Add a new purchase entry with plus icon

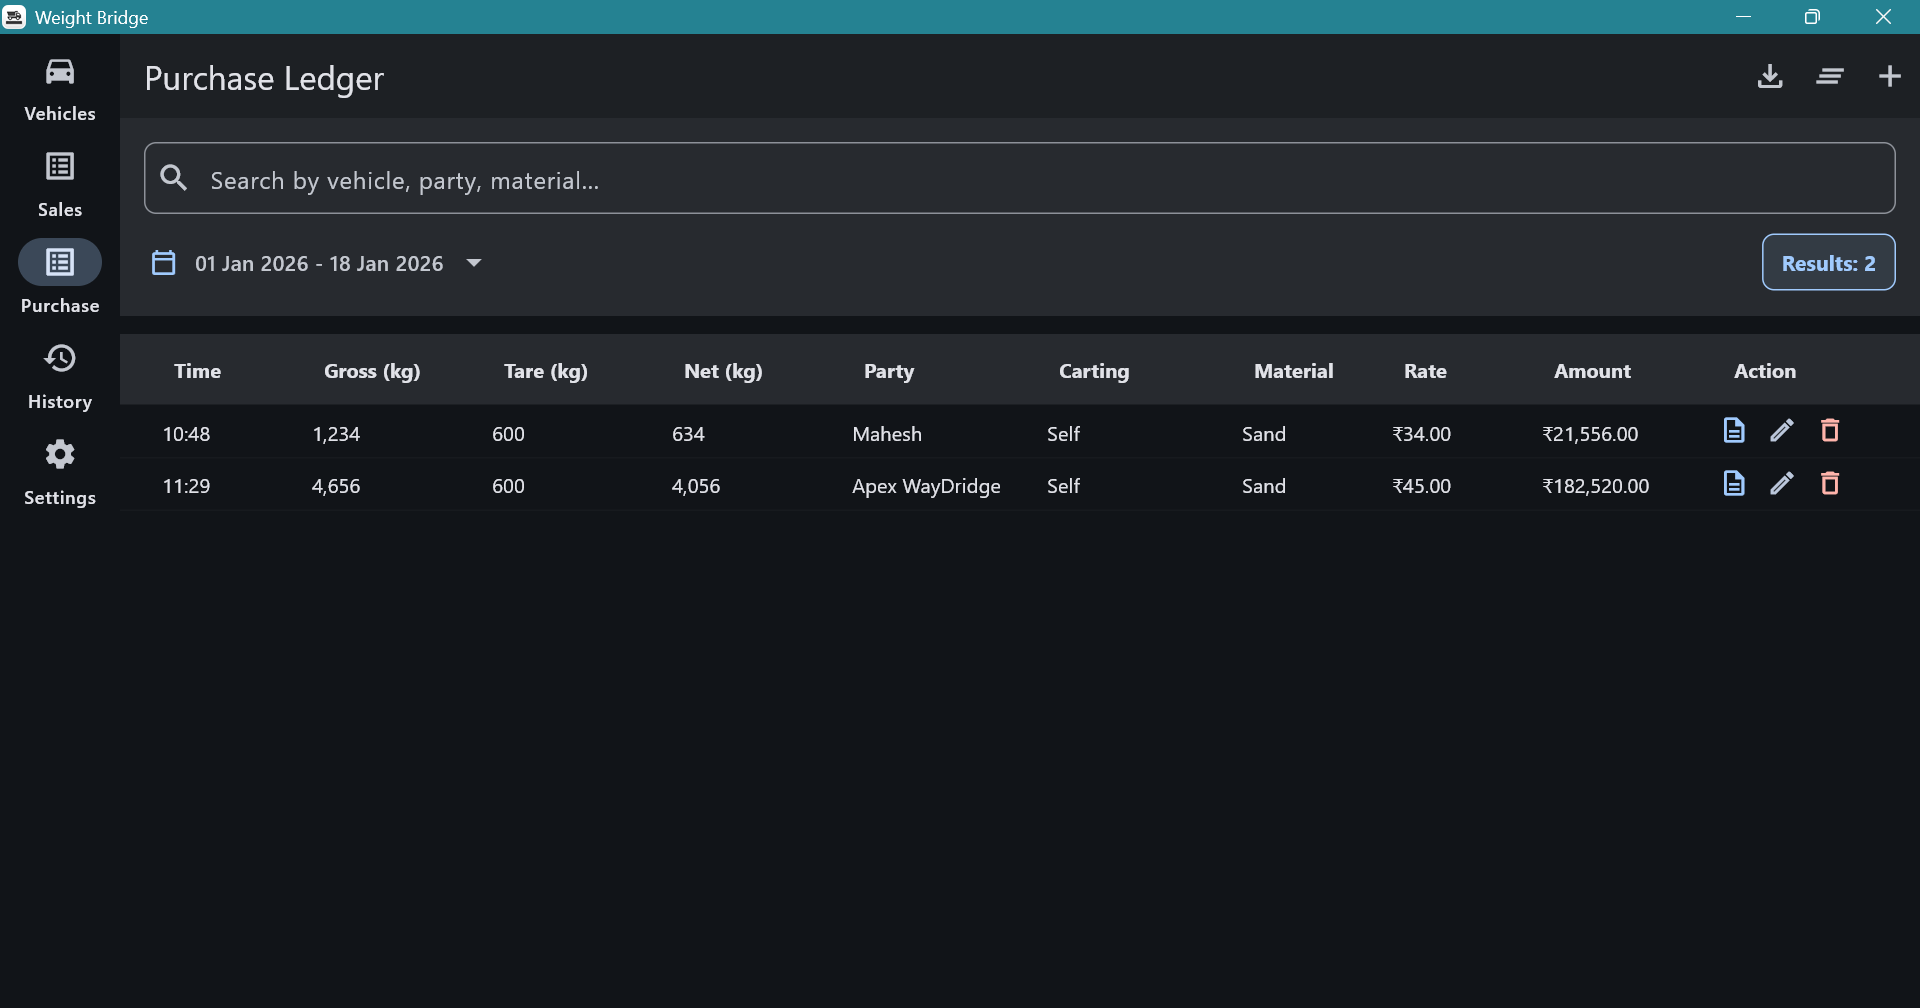[x=1890, y=76]
